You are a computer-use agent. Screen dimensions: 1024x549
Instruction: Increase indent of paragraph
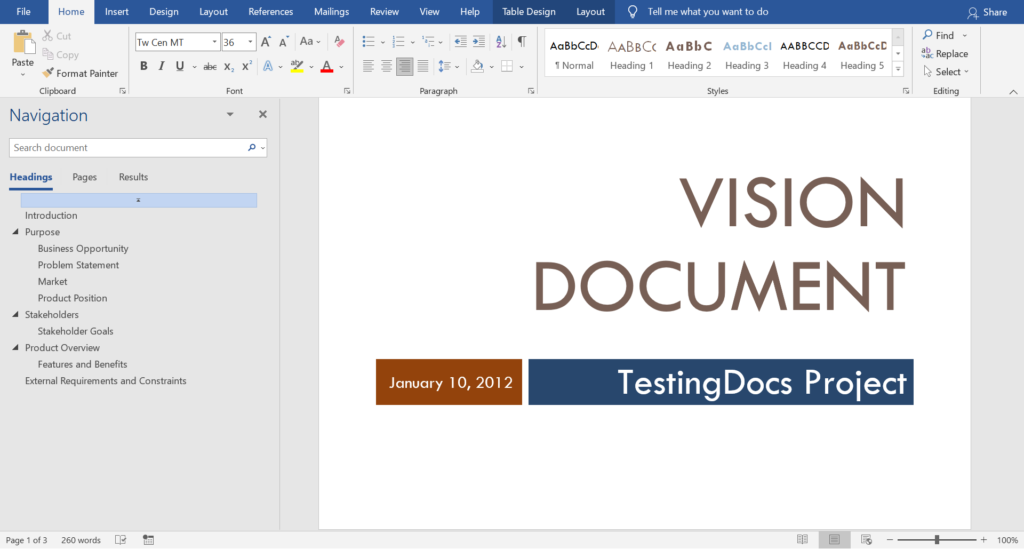pos(479,42)
